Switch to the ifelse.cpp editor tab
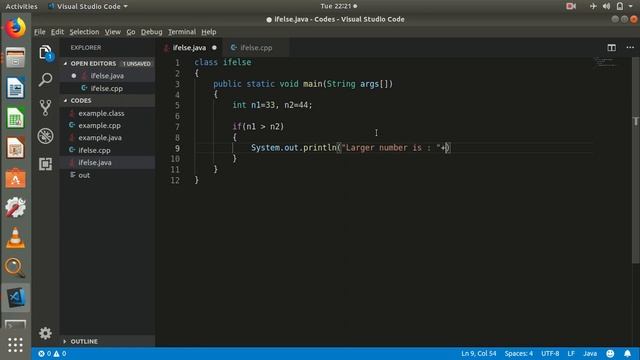The height and width of the screenshot is (360, 640). tap(256, 48)
